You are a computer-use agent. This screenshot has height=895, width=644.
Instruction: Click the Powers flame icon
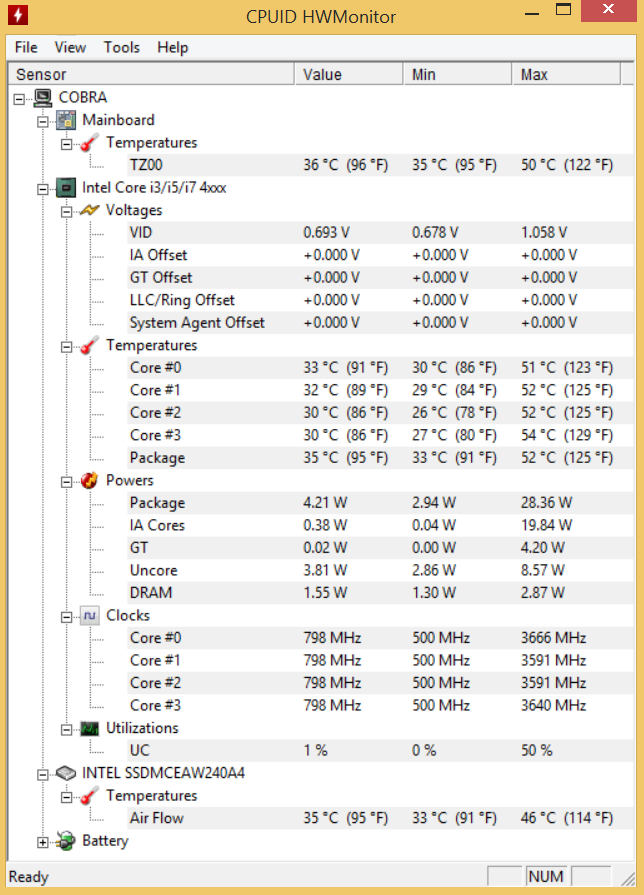90,480
